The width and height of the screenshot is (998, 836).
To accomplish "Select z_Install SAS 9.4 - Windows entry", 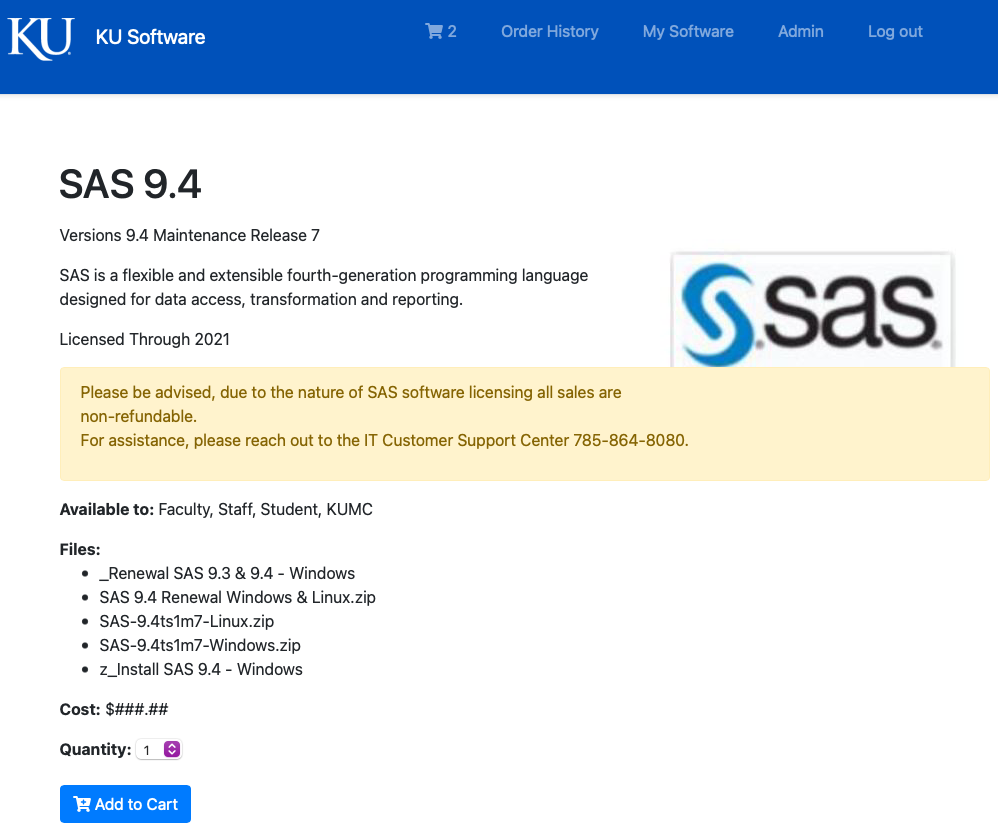I will pos(201,669).
